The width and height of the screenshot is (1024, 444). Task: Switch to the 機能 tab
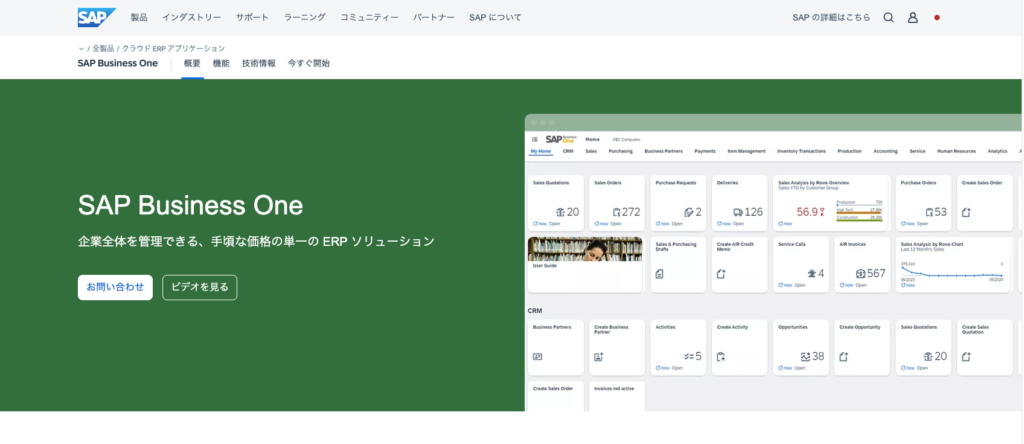(221, 63)
